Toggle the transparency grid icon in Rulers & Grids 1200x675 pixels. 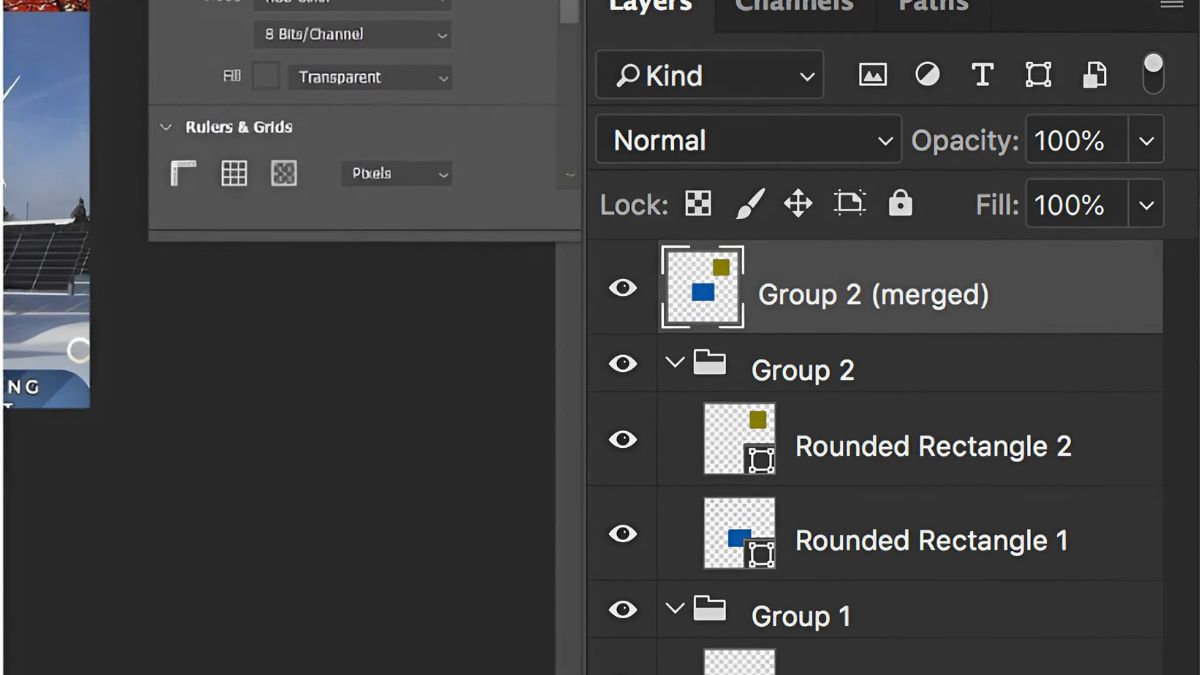(284, 173)
